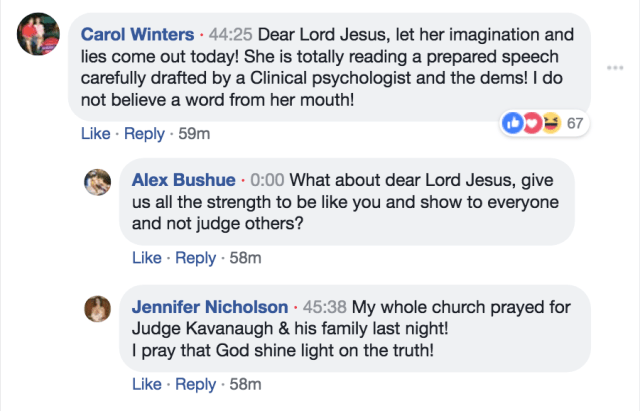Like Carol Winters' comment
Image resolution: width=640 pixels, height=411 pixels.
[x=95, y=133]
